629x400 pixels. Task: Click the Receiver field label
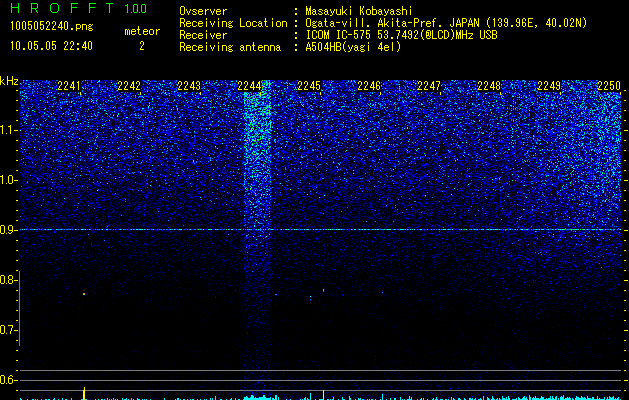203,35
